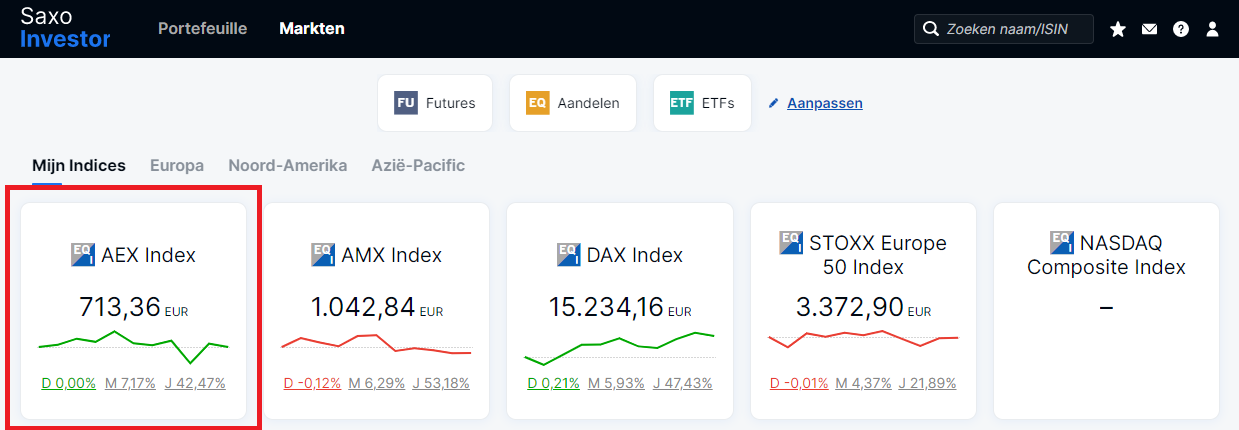This screenshot has width=1239, height=430.
Task: Open the Aandelen product button
Action: (x=573, y=103)
